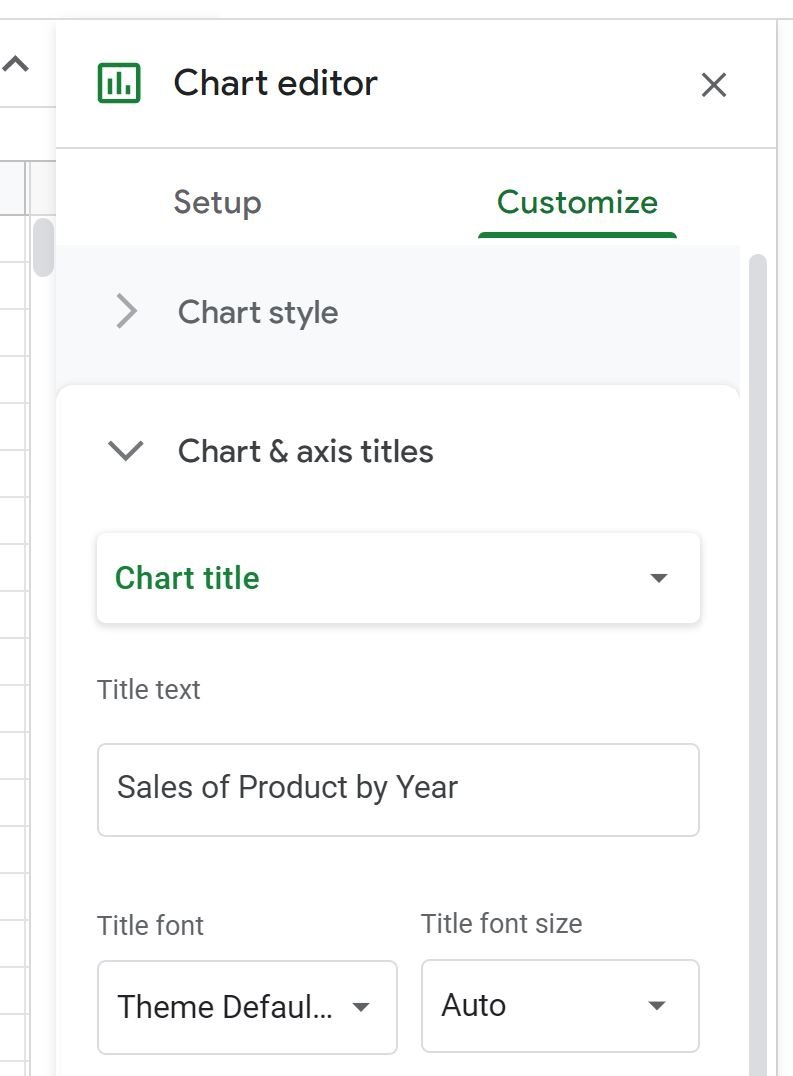The width and height of the screenshot is (793, 1076).
Task: Click the Chart title dropdown arrow
Action: (x=659, y=578)
